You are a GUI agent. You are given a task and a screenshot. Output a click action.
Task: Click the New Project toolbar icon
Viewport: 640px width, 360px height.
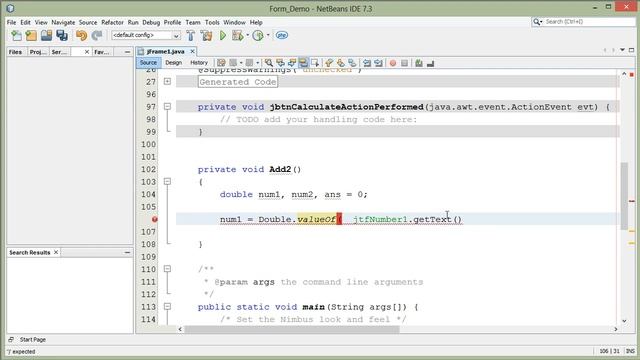point(31,36)
